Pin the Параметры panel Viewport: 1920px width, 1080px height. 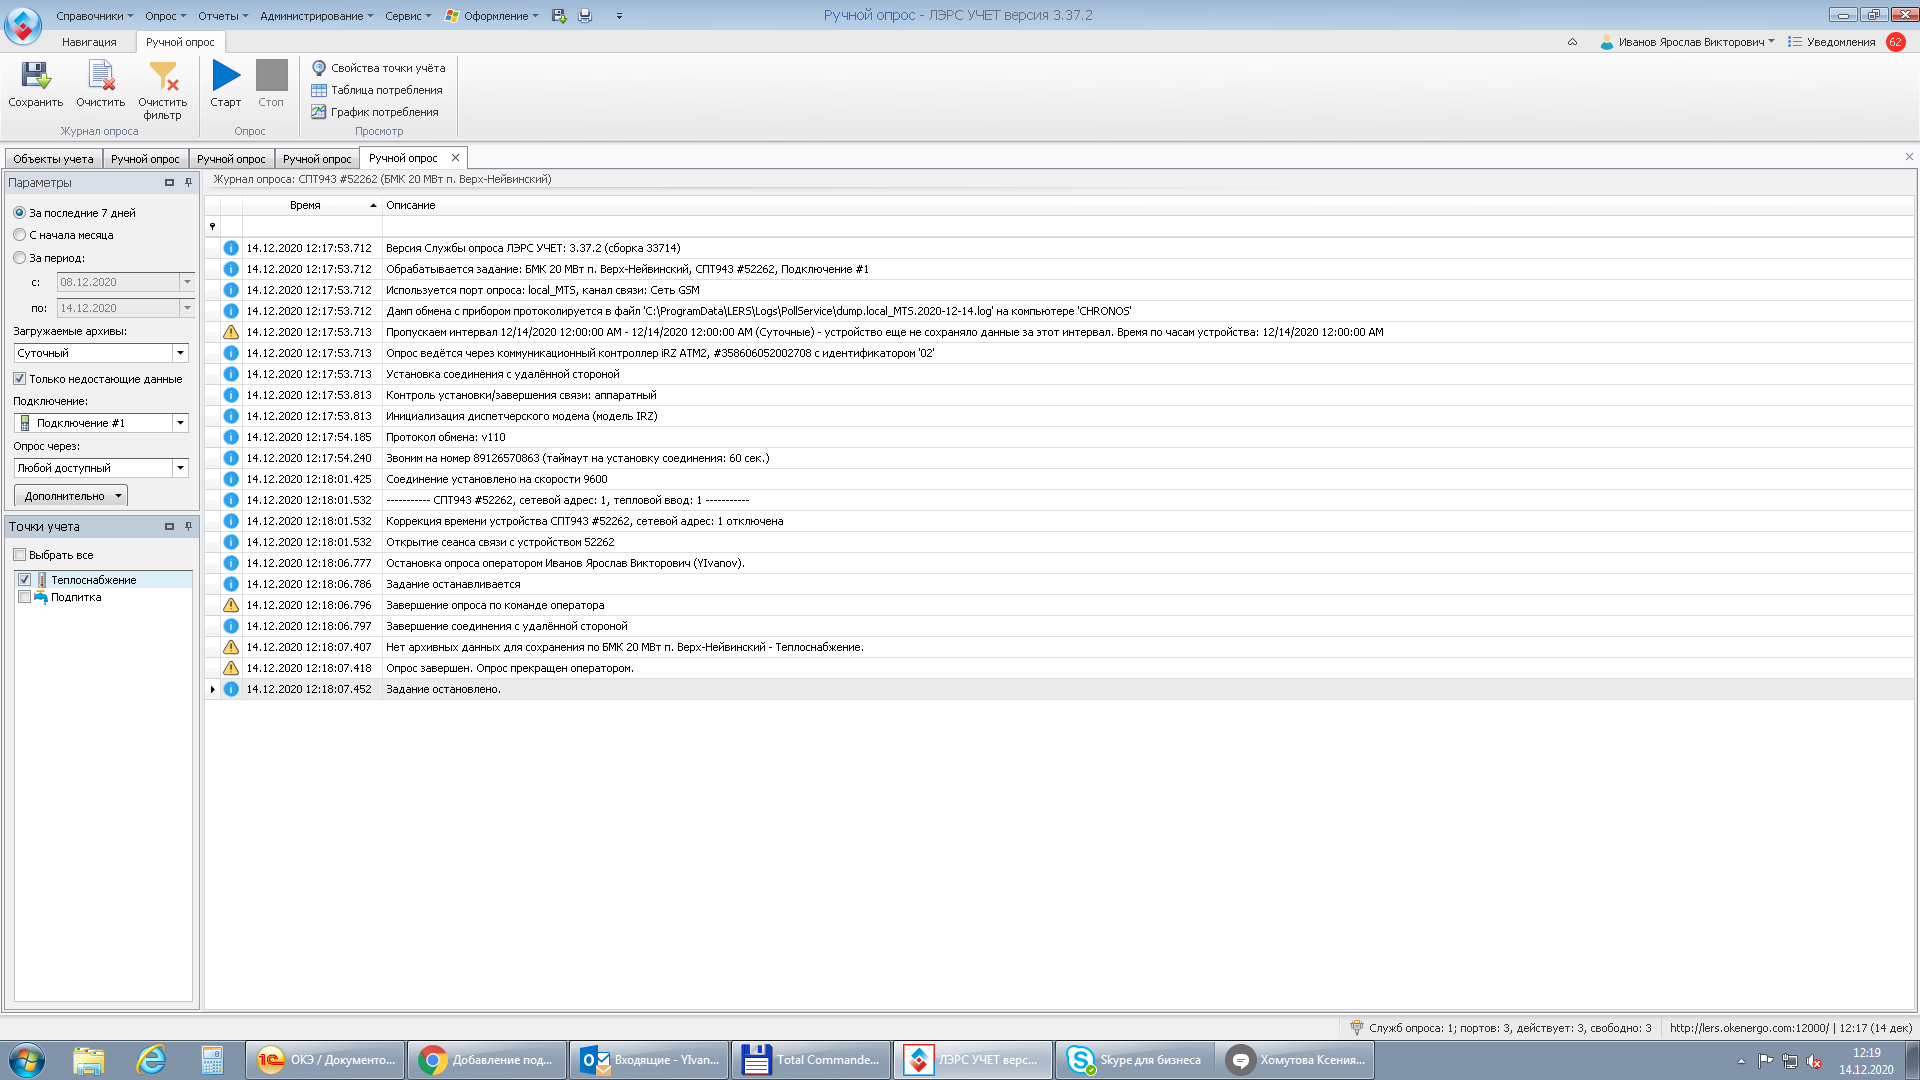(x=188, y=183)
